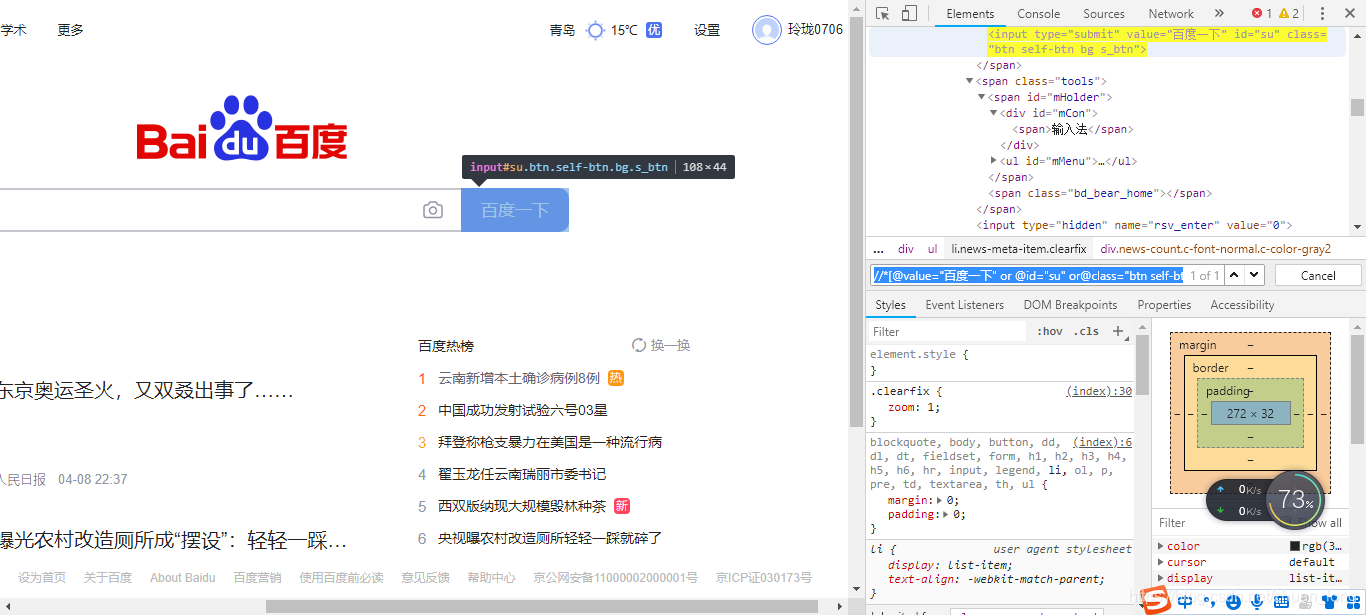Click the camera icon in Baidu search box
The image size is (1366, 615).
point(433,210)
